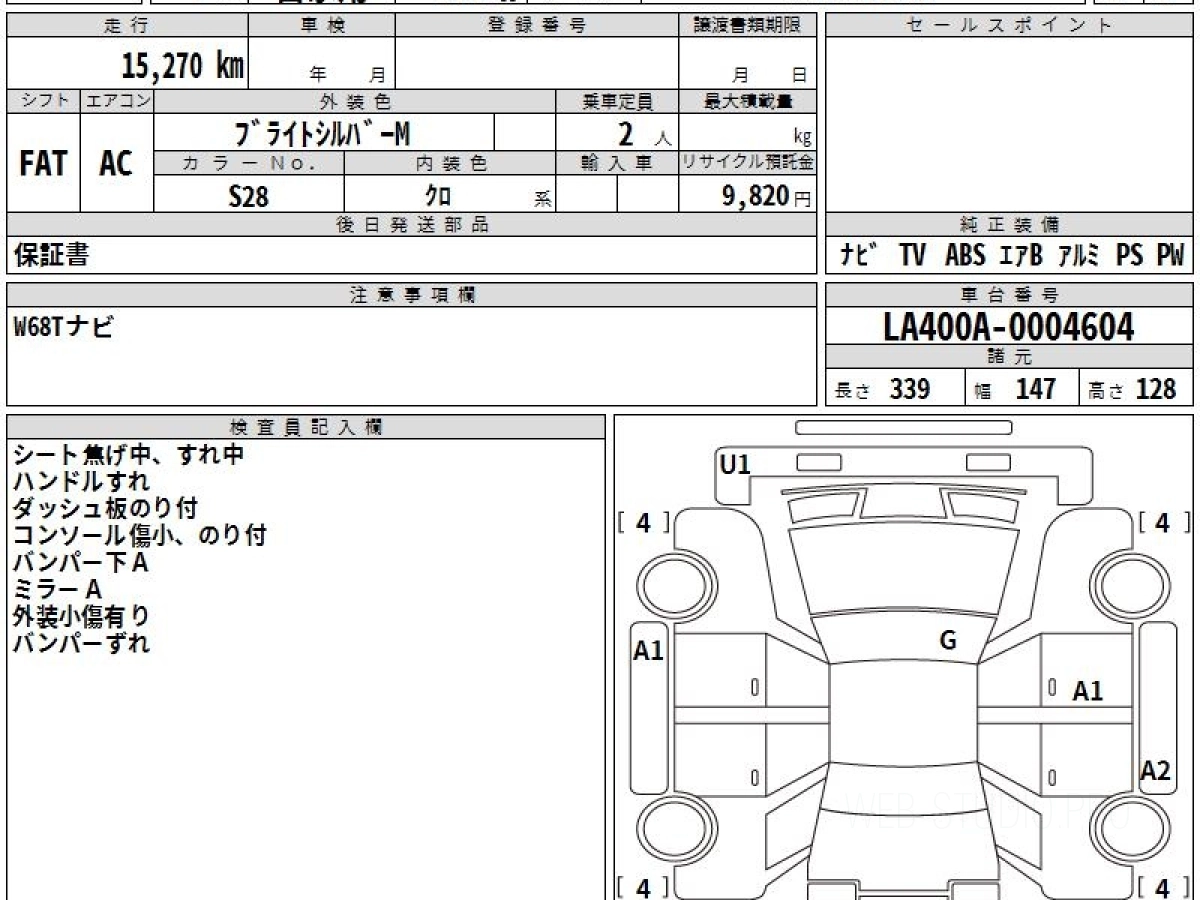The width and height of the screenshot is (1200, 900).
Task: Click the 輸入車 header
Action: 617,163
